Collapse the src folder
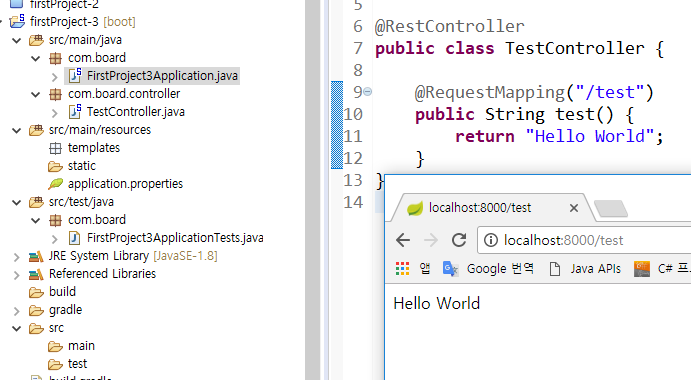691x380 pixels. (17, 328)
